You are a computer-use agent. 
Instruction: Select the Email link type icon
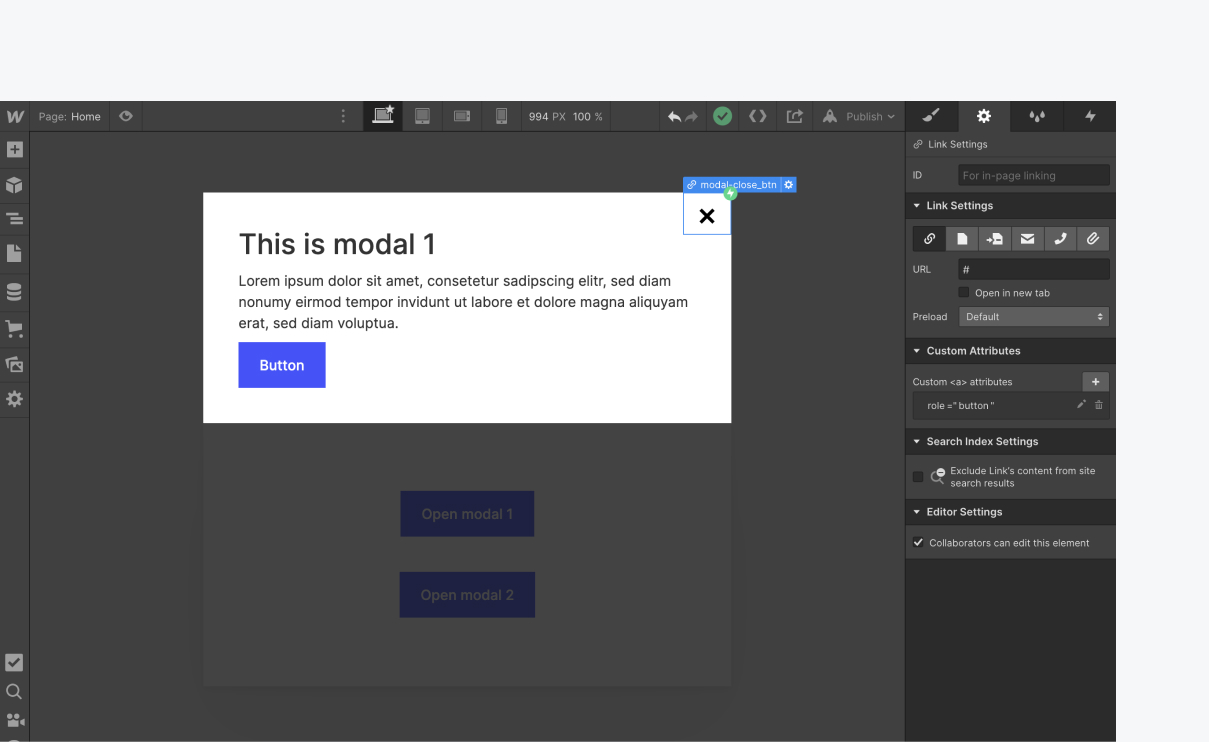1027,239
